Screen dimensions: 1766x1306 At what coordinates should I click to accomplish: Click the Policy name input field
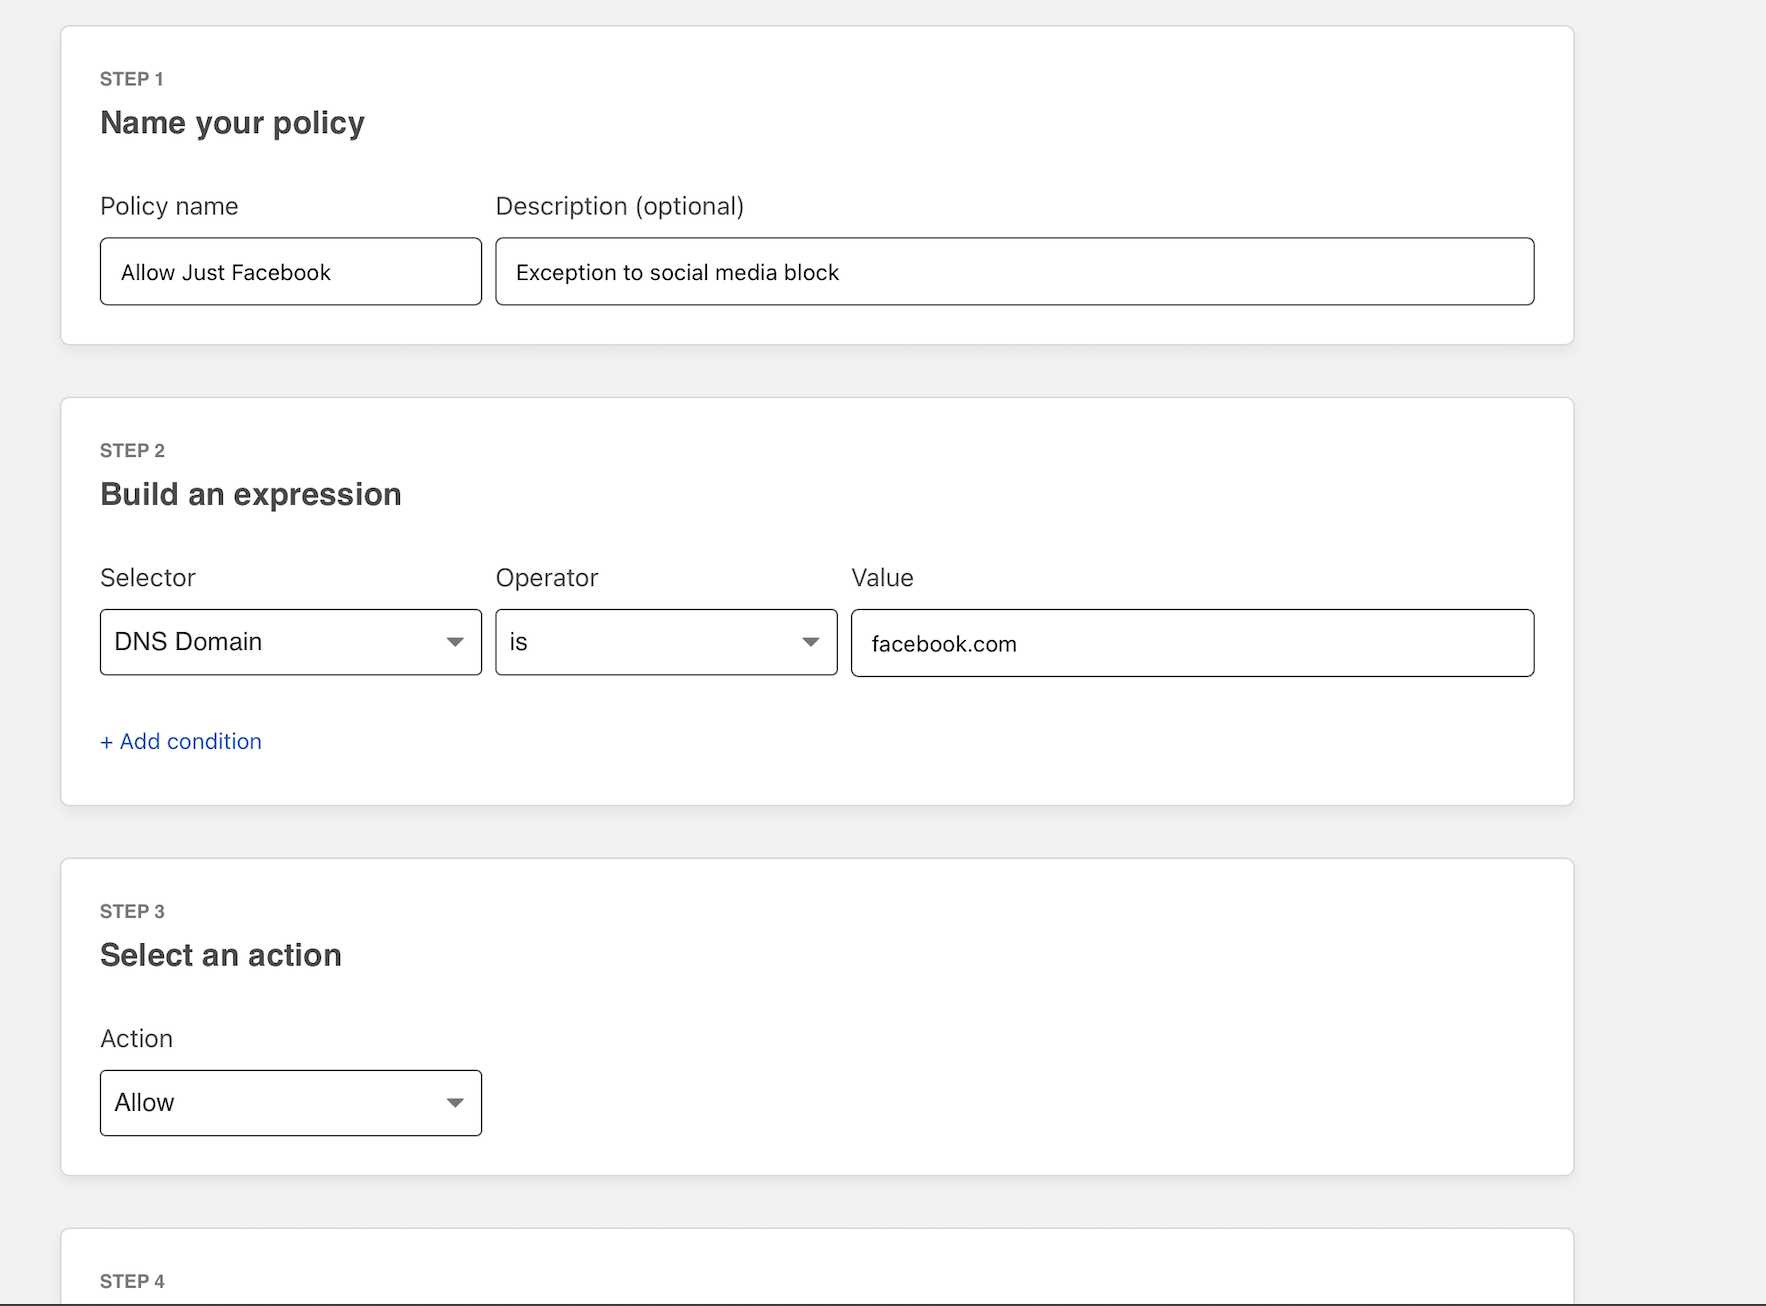[x=290, y=272]
